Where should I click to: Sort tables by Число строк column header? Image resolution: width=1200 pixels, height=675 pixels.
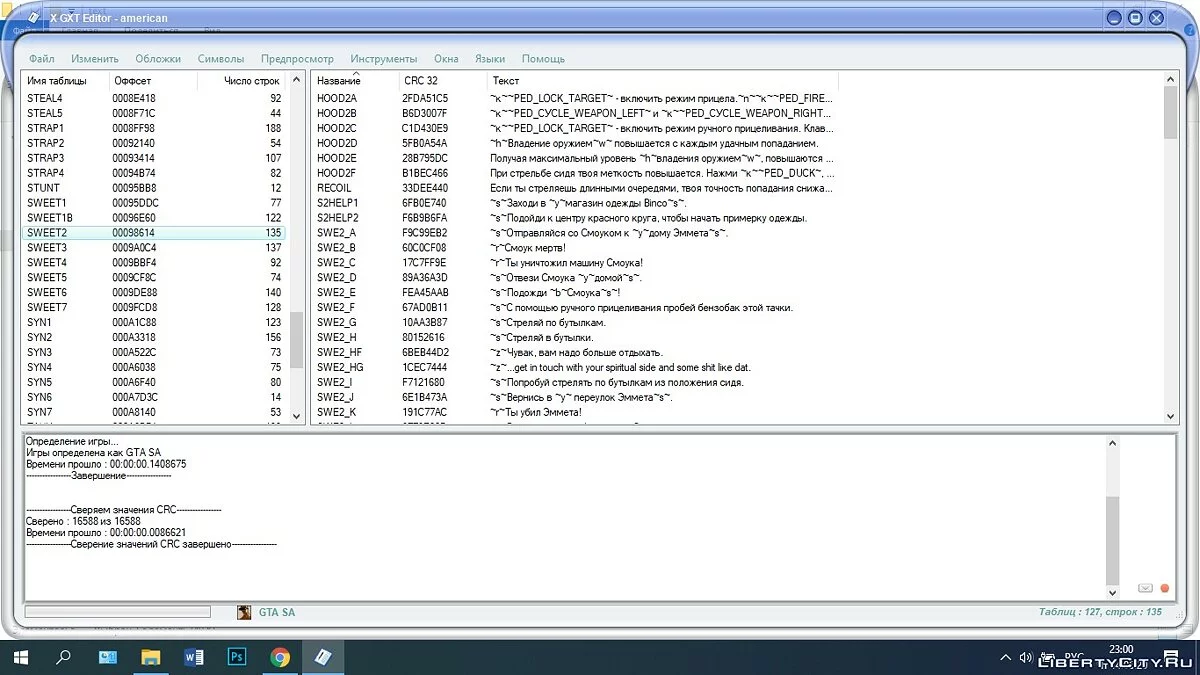[252, 80]
